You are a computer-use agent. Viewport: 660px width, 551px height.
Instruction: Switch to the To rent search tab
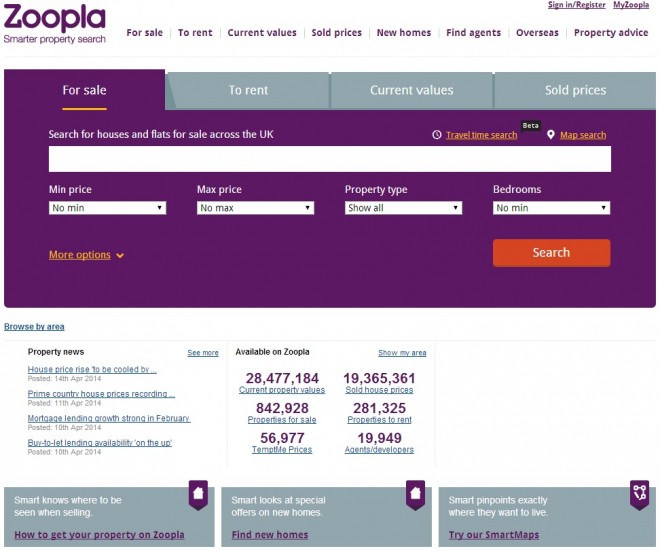point(248,90)
